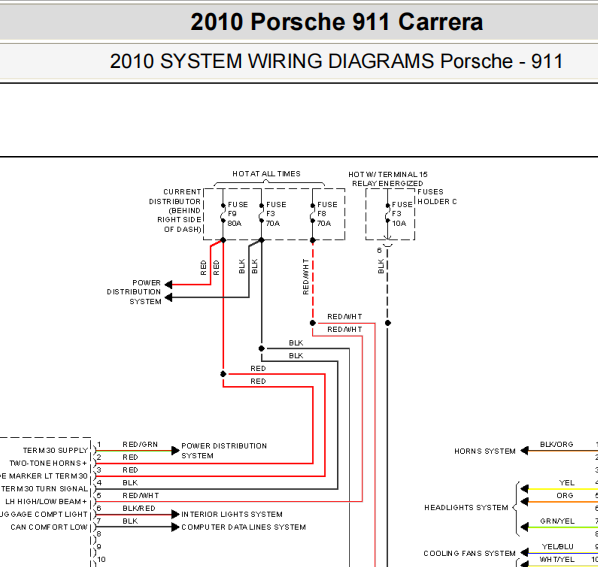Click the 'YEL/BLU' wire label
The height and width of the screenshot is (567, 598).
coord(558,546)
